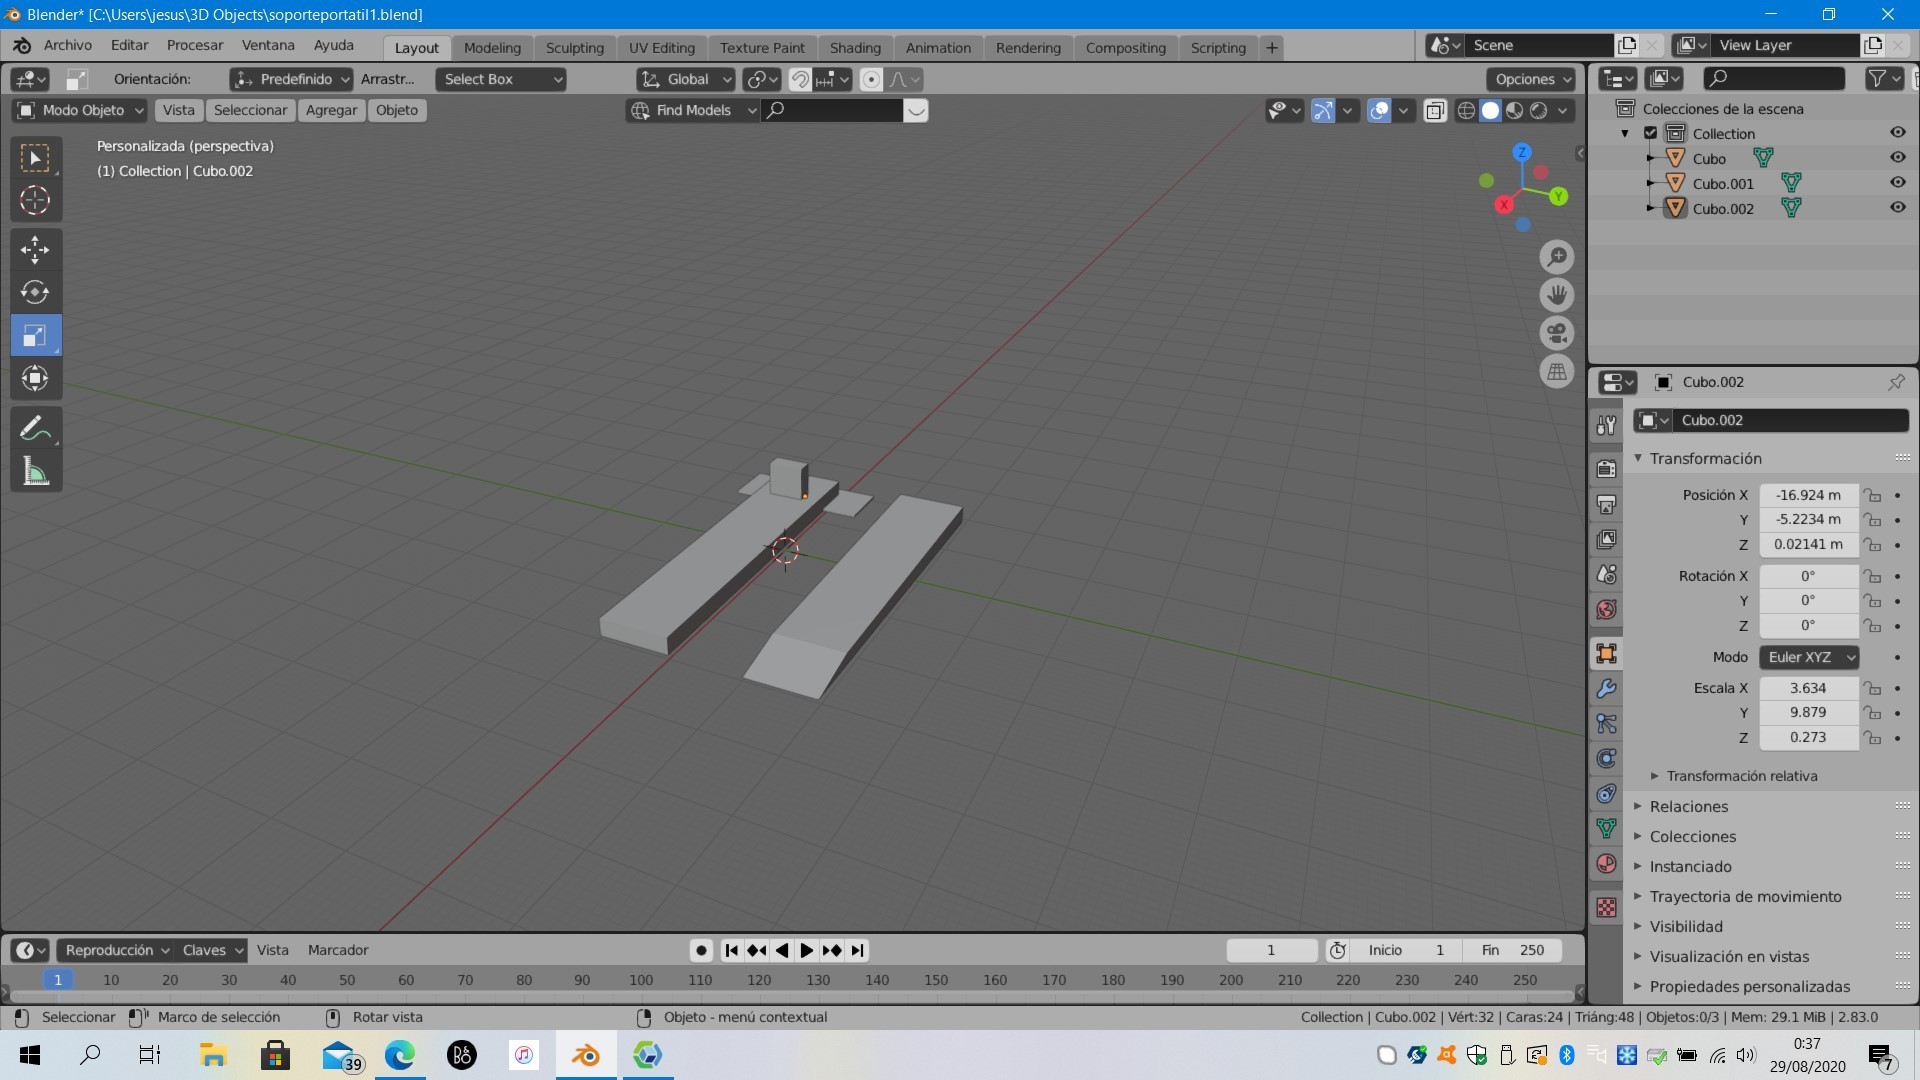The height and width of the screenshot is (1080, 1920).
Task: Open Modifier Properties with the wrench icon
Action: (1607, 688)
